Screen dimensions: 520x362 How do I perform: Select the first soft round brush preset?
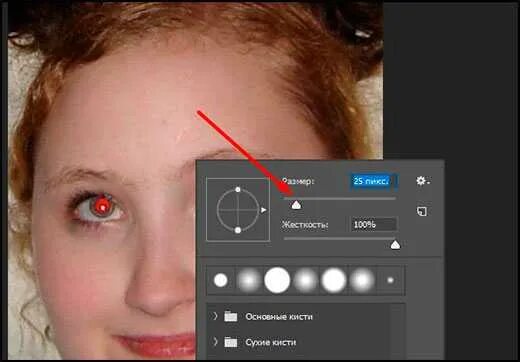(x=248, y=280)
